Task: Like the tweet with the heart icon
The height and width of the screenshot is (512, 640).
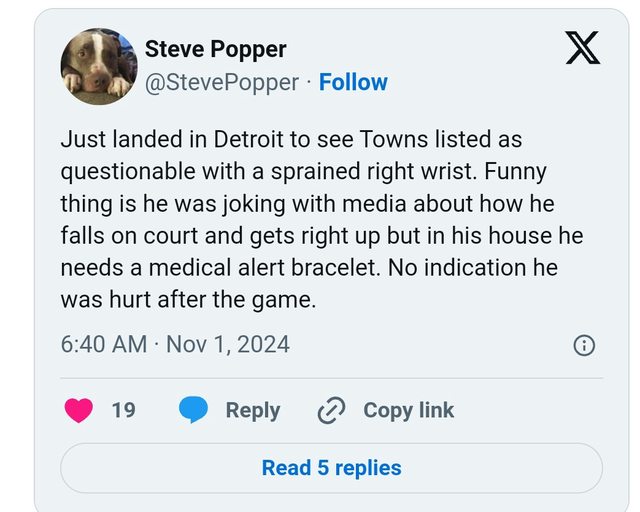Action: click(78, 410)
